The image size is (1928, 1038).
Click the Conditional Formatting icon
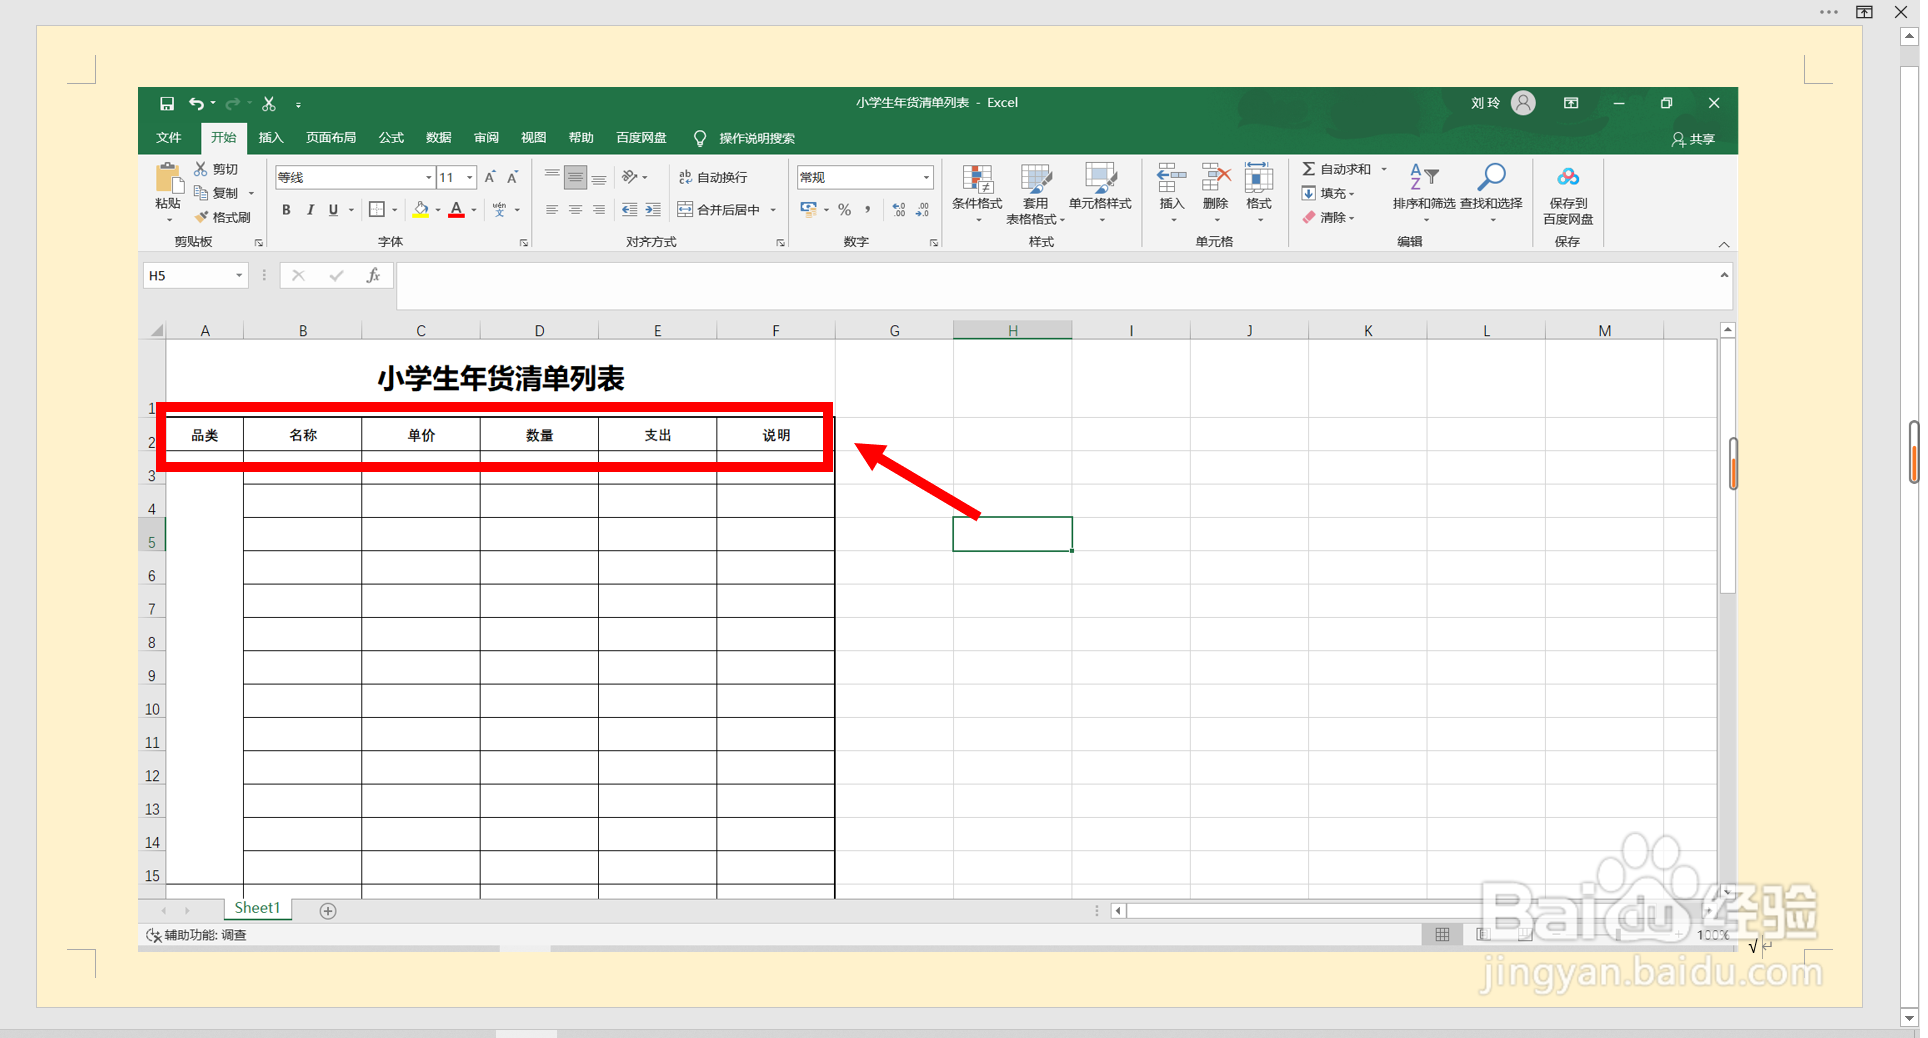977,179
